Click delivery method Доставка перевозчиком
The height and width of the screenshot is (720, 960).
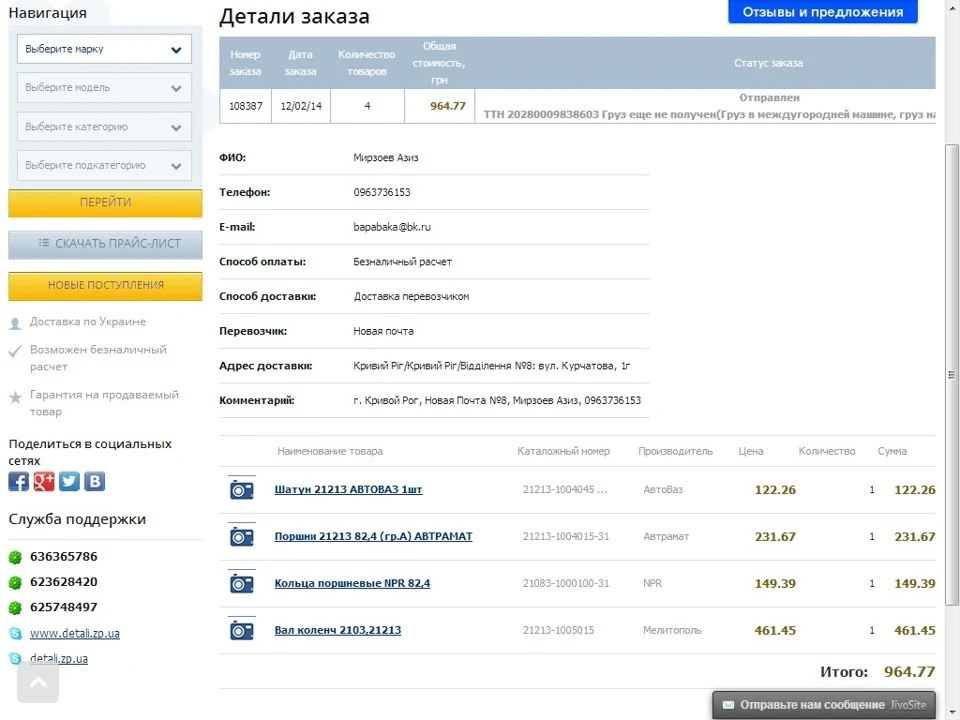point(411,296)
